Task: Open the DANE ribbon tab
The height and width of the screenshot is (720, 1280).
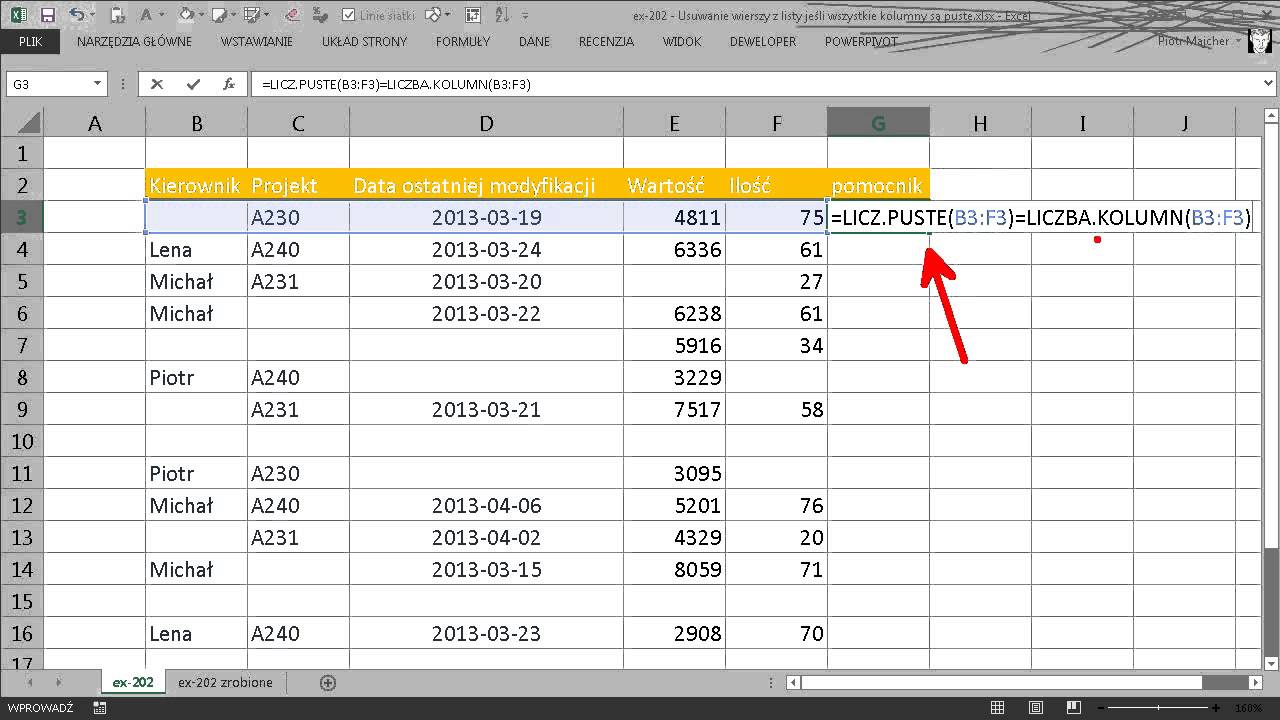Action: [x=534, y=42]
